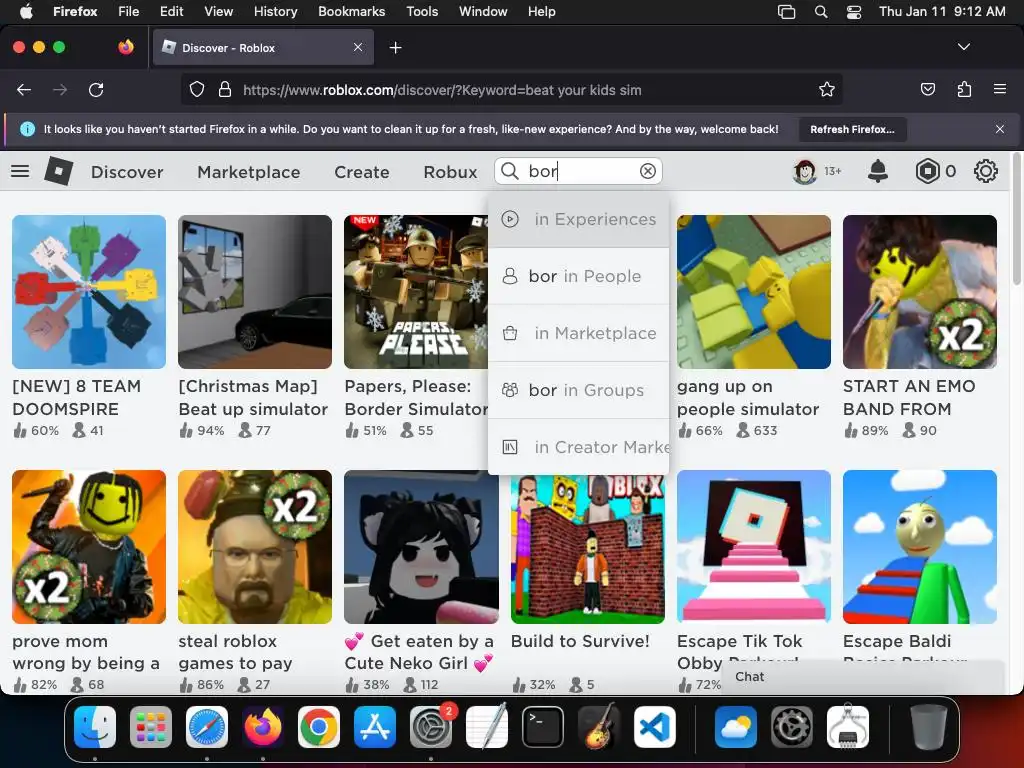
Task: Bookmark this page with the star icon
Action: [827, 89]
